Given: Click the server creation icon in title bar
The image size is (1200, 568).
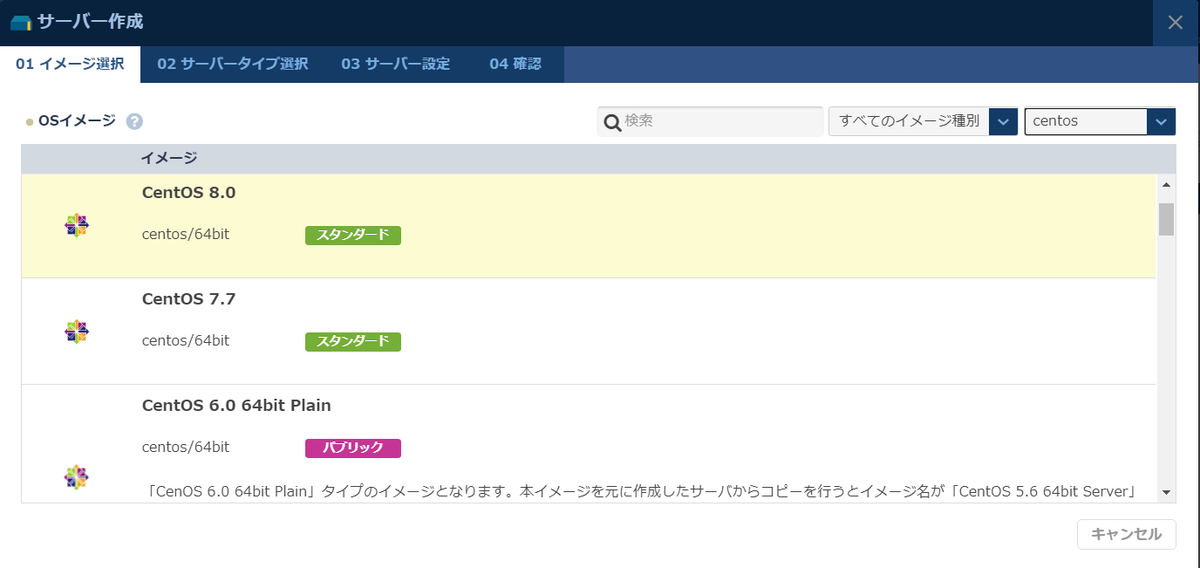Looking at the screenshot, I should (21, 22).
